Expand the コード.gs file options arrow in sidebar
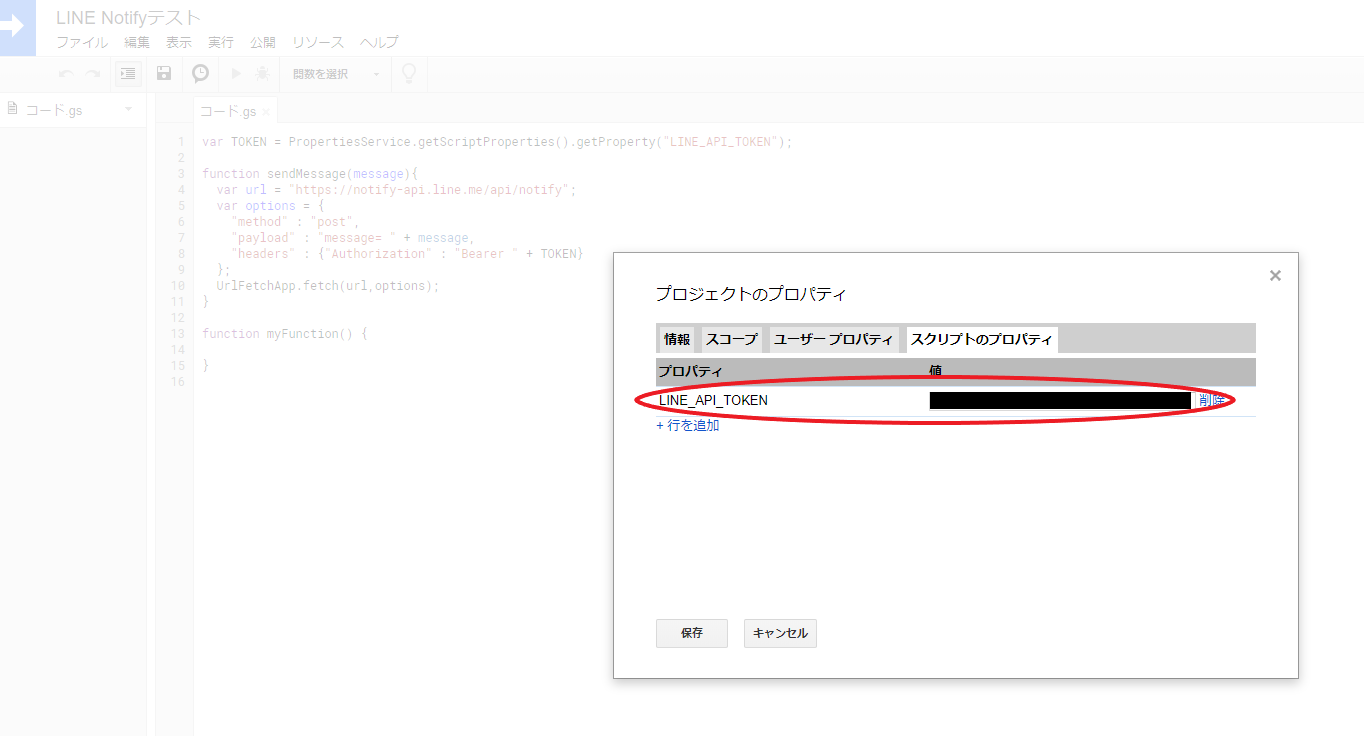 tap(129, 109)
